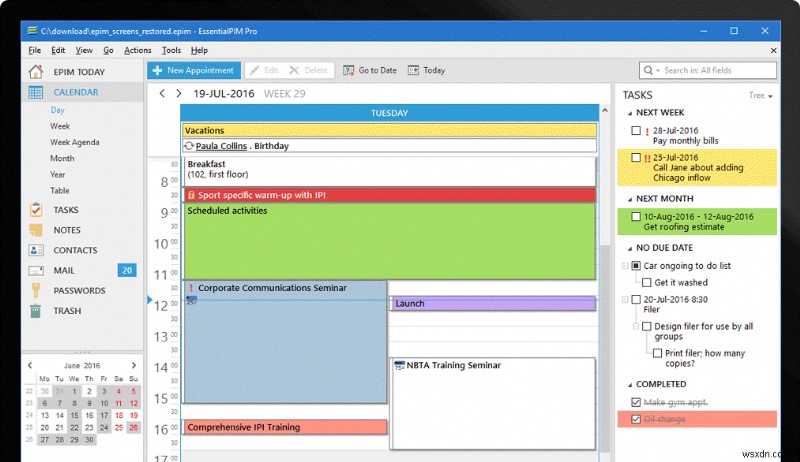Click the Go to Date calendar icon

pos(348,70)
